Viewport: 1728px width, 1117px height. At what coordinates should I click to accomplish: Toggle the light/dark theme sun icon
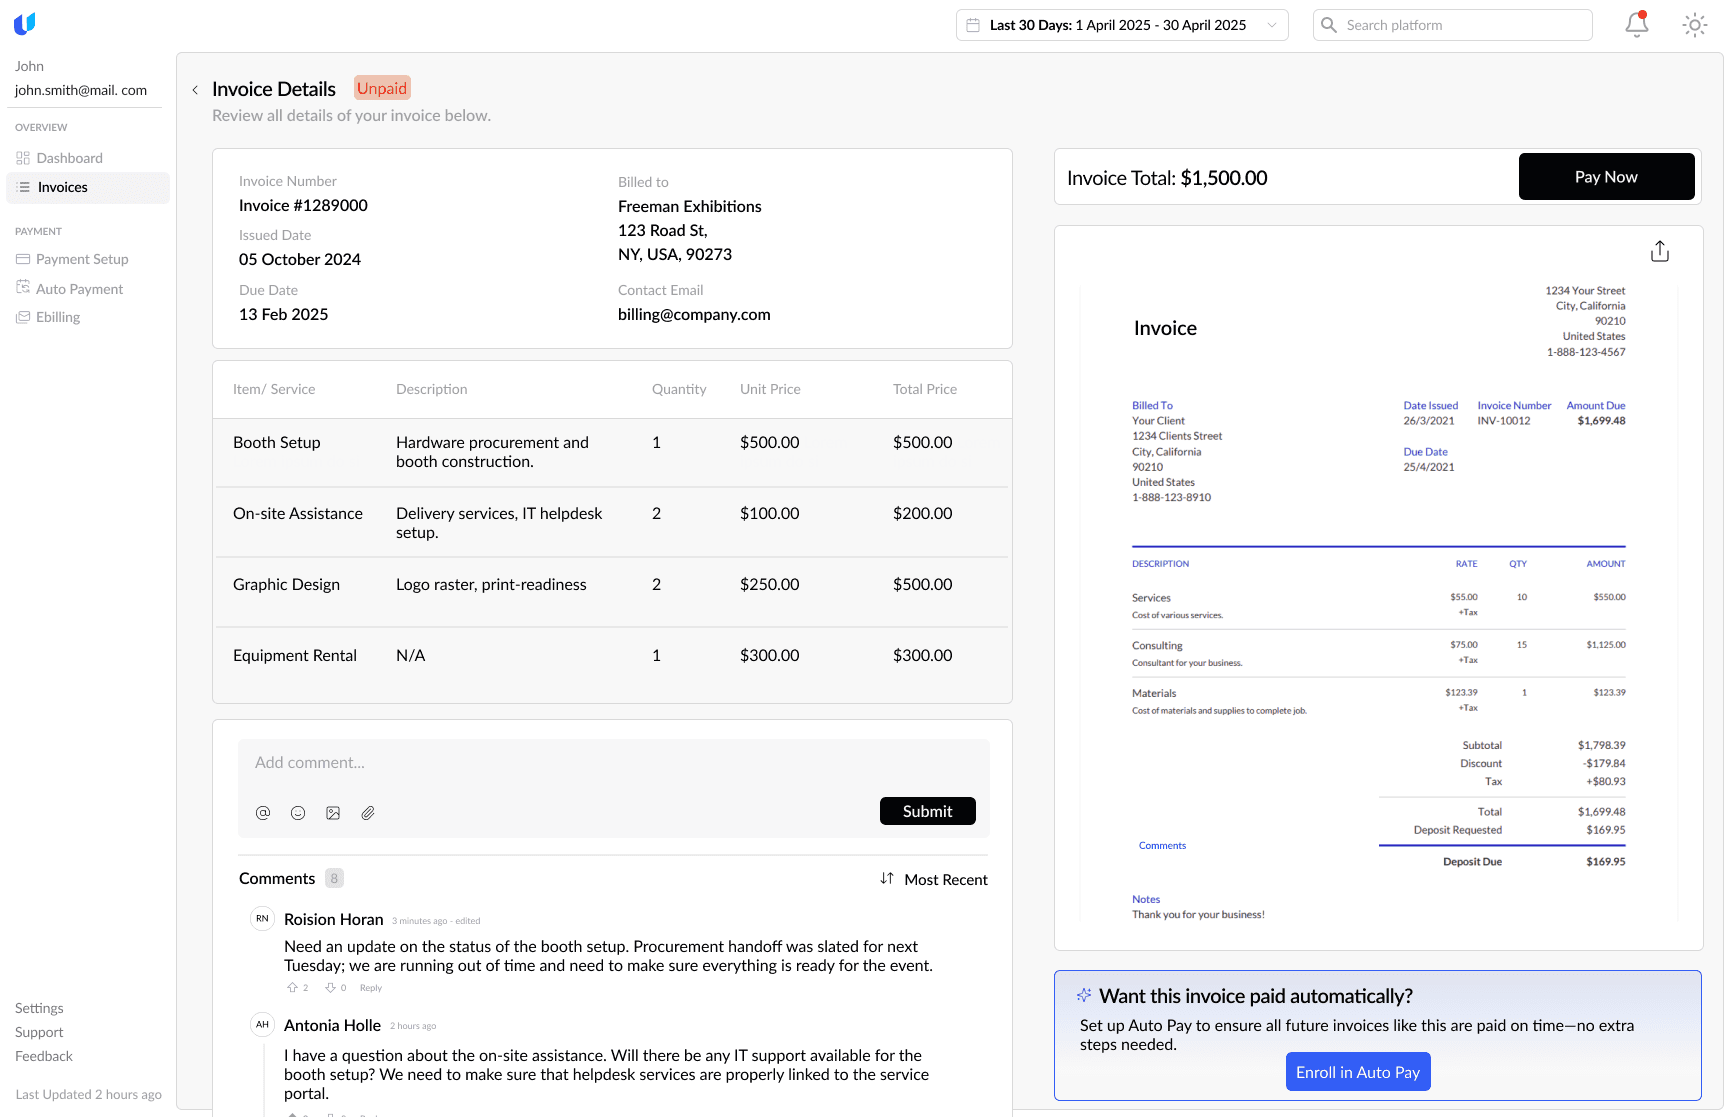point(1694,25)
